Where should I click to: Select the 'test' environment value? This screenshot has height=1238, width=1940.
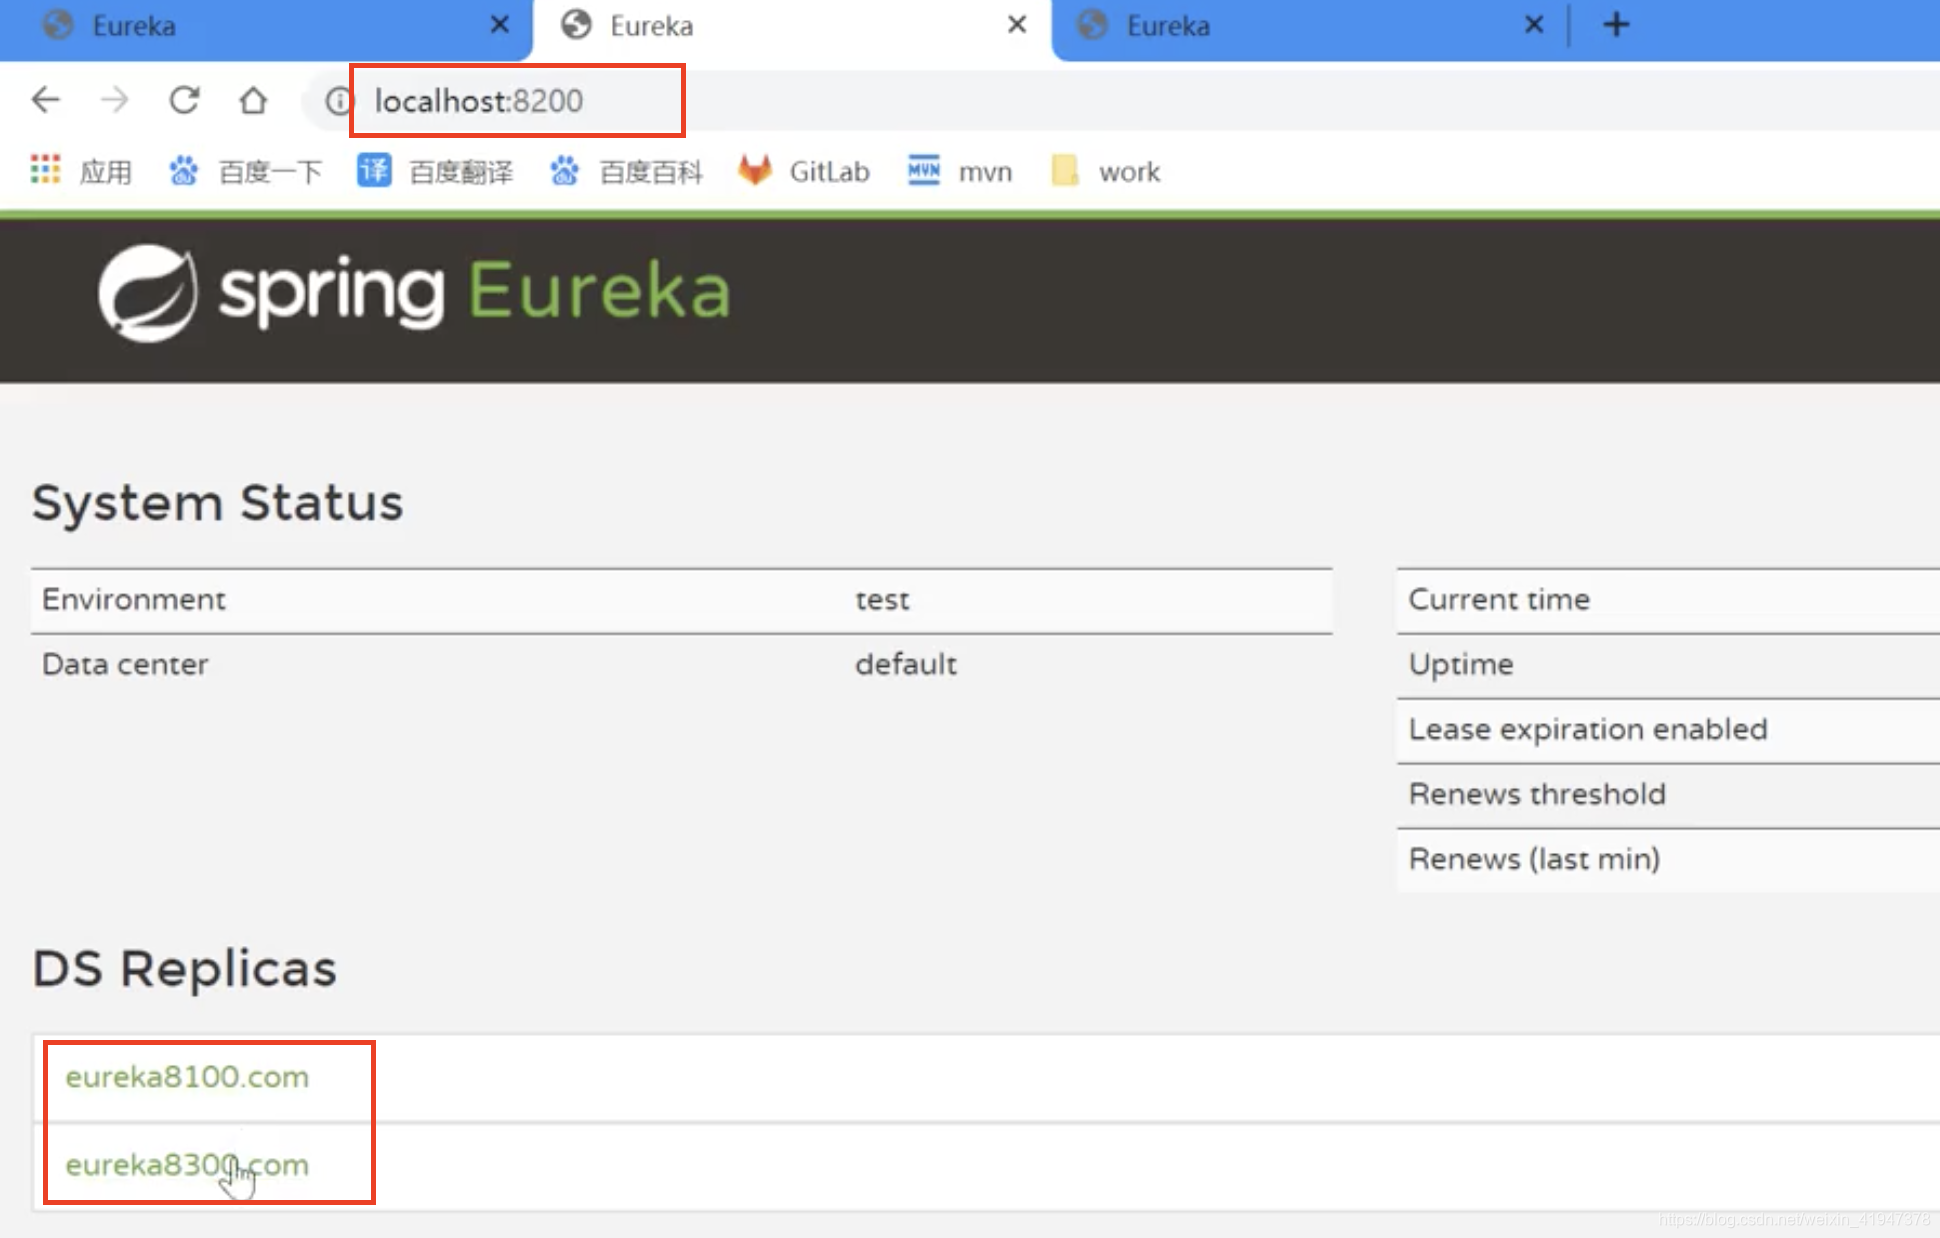(x=882, y=600)
